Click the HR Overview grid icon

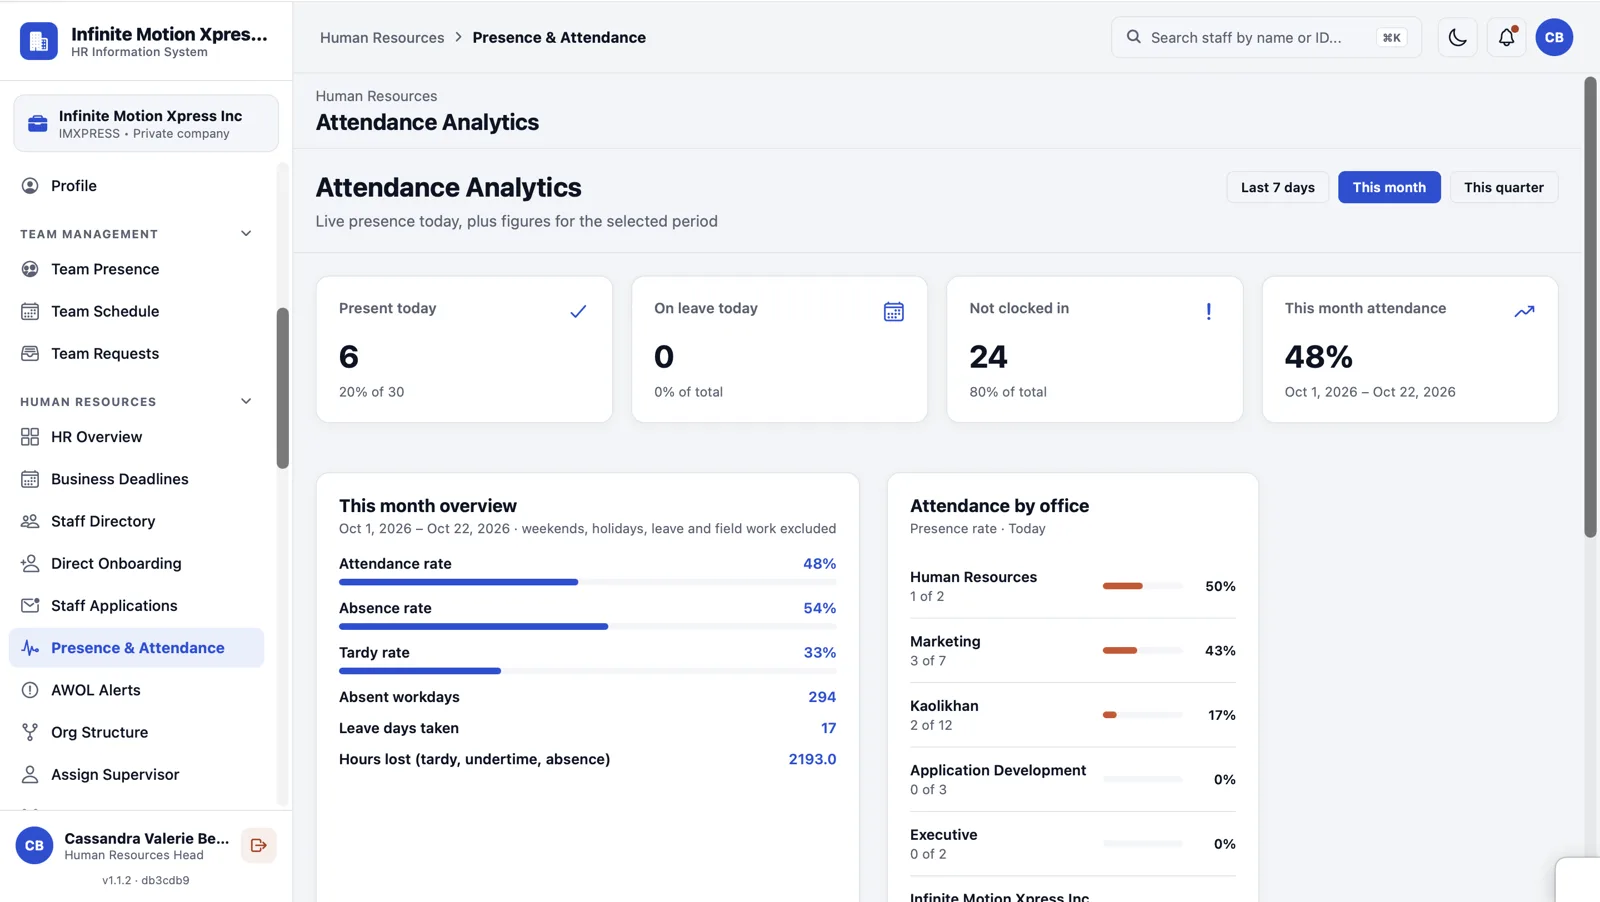pyautogui.click(x=30, y=437)
